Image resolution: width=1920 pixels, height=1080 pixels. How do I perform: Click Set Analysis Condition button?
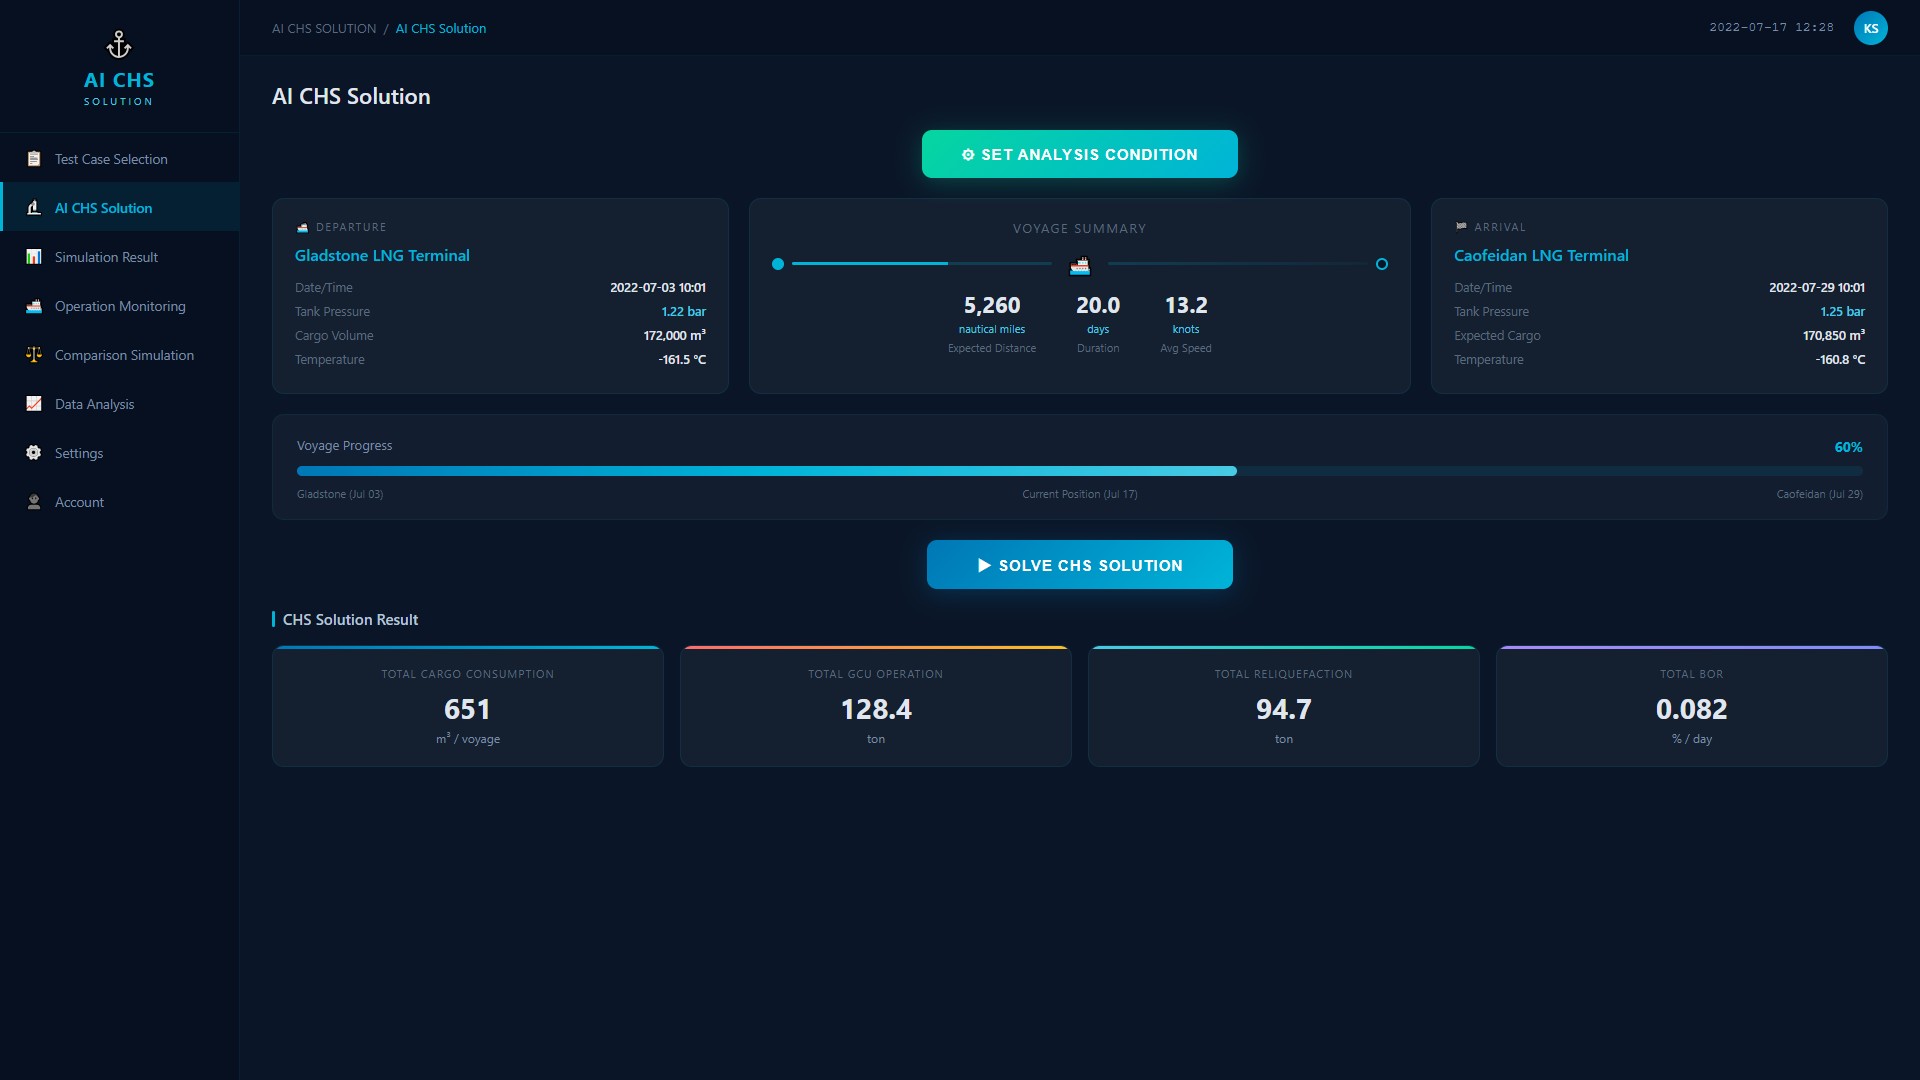[x=1079, y=154]
